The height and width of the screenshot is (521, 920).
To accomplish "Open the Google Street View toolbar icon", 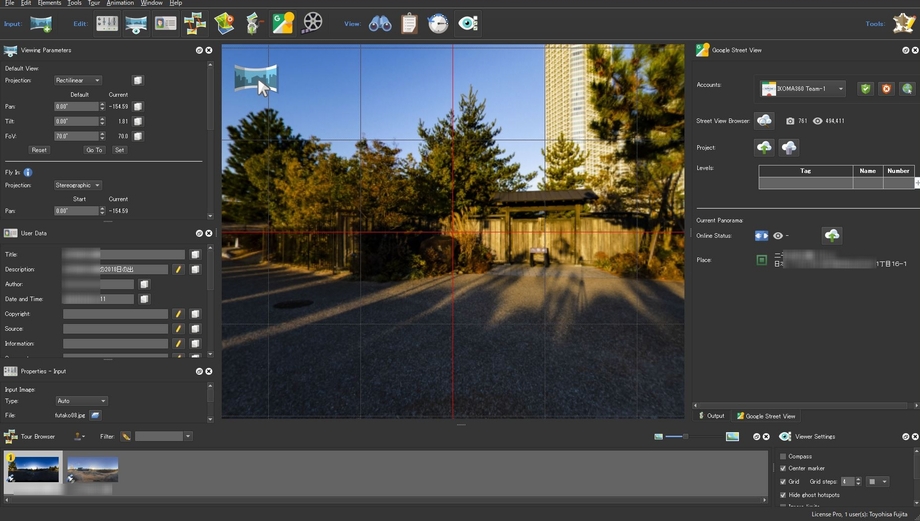I will pyautogui.click(x=283, y=23).
